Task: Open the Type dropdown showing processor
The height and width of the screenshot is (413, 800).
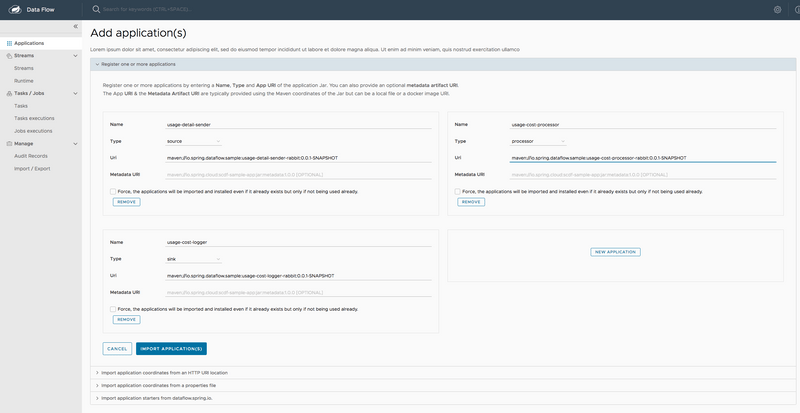Action: pyautogui.click(x=538, y=141)
